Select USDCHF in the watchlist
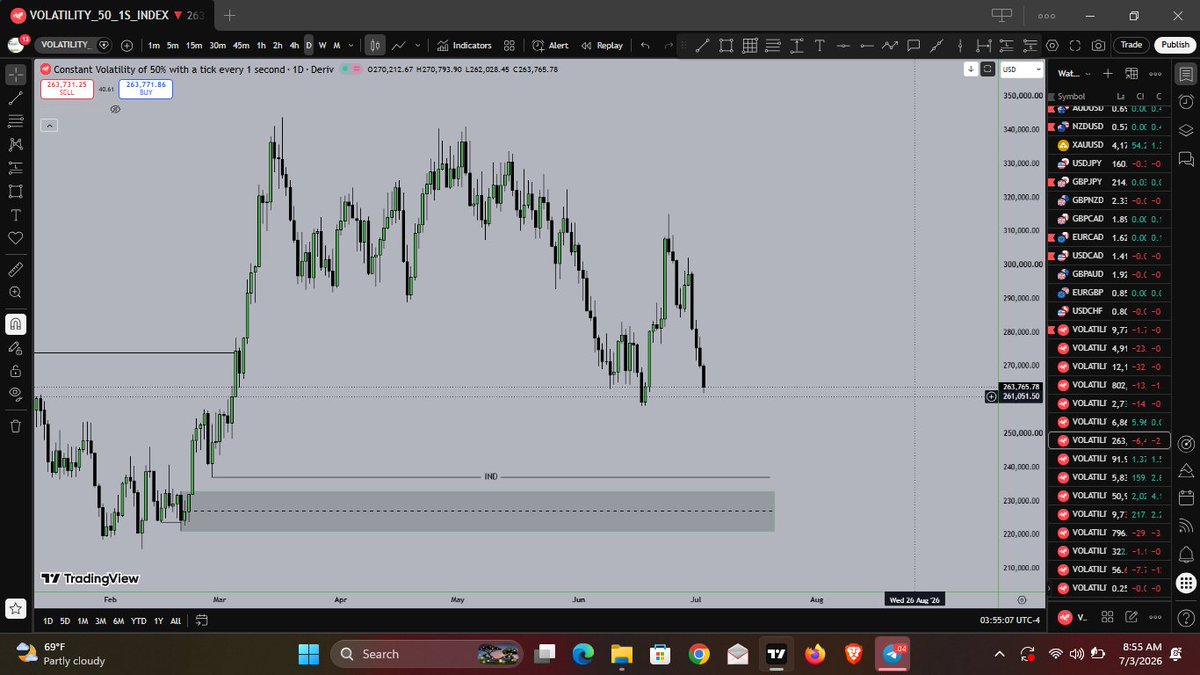The width and height of the screenshot is (1200, 675). [x=1108, y=310]
